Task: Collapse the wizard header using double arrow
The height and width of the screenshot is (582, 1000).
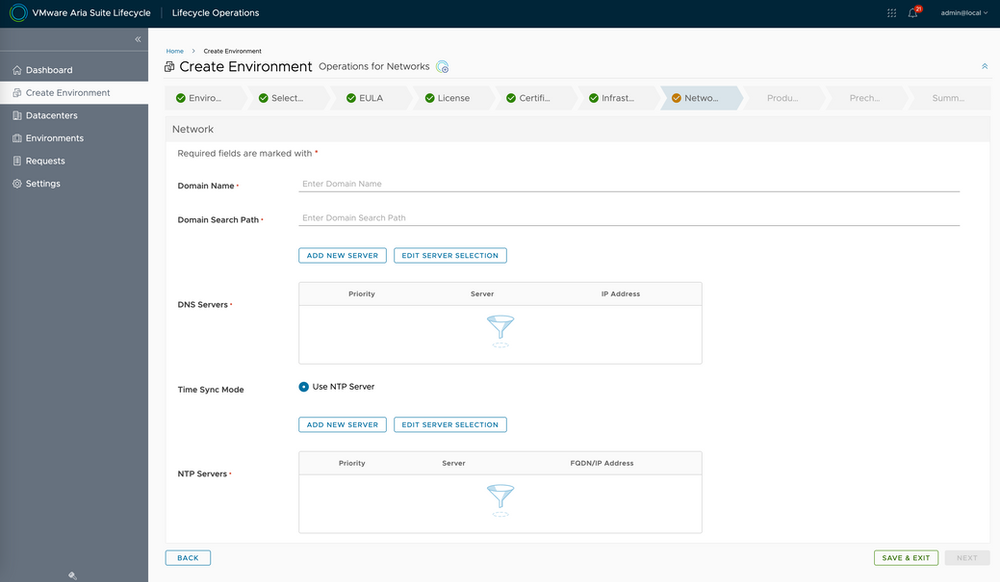Action: [984, 66]
